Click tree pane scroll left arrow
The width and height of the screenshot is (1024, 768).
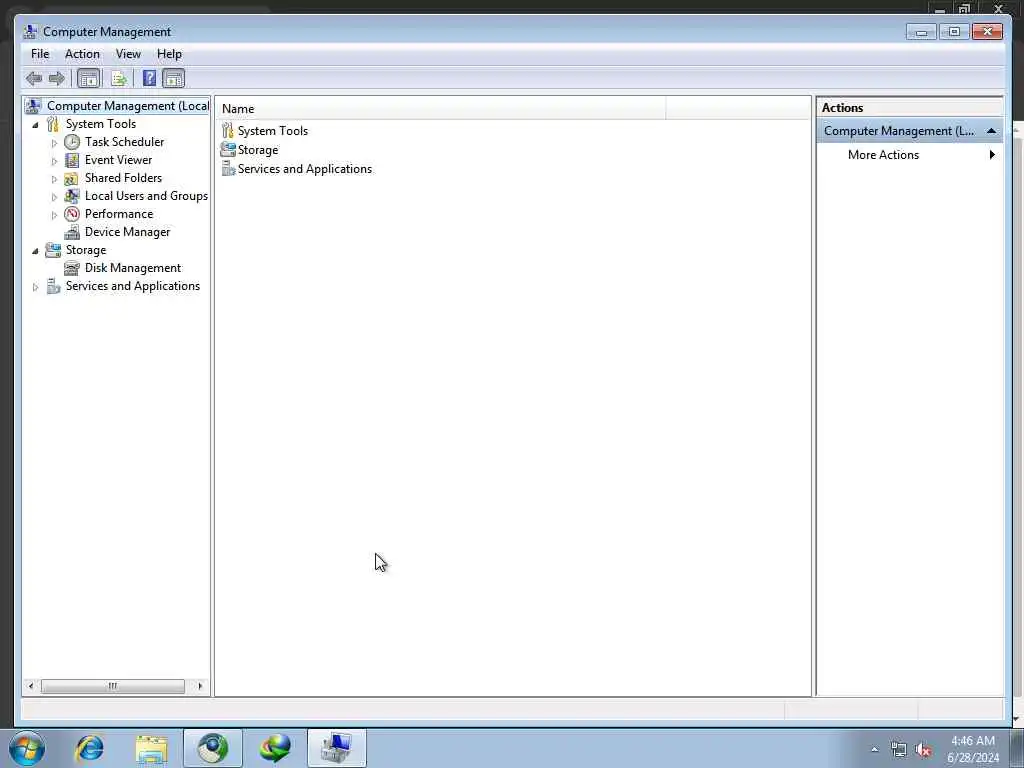[31, 686]
